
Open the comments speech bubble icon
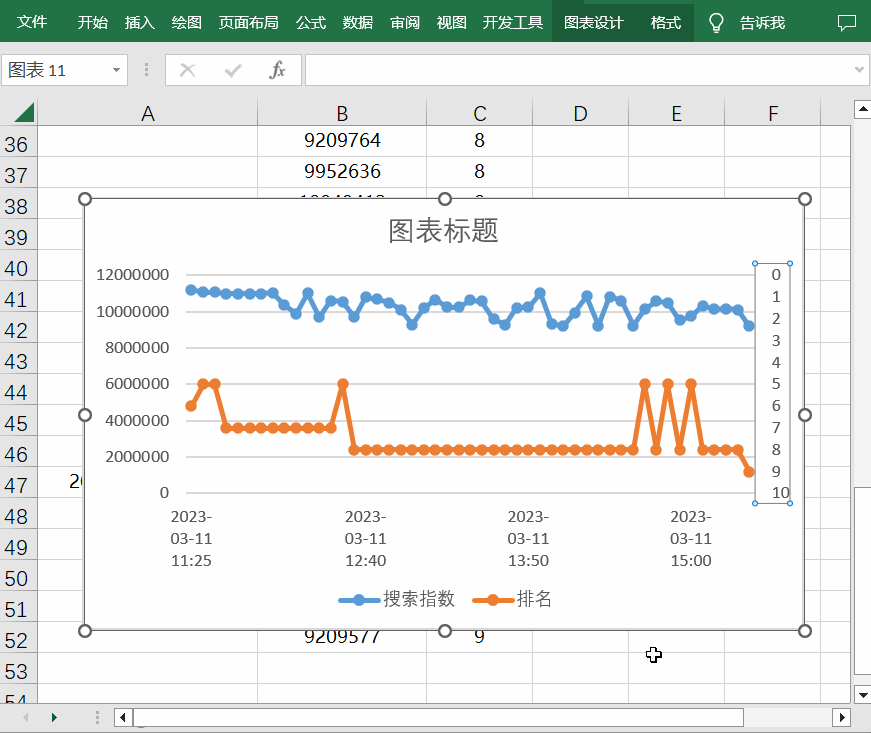(847, 23)
